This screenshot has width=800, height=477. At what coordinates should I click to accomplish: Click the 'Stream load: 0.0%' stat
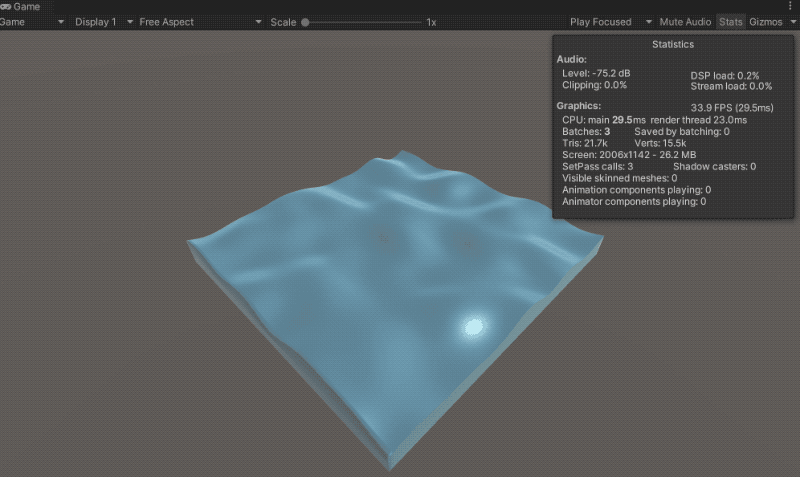731,86
